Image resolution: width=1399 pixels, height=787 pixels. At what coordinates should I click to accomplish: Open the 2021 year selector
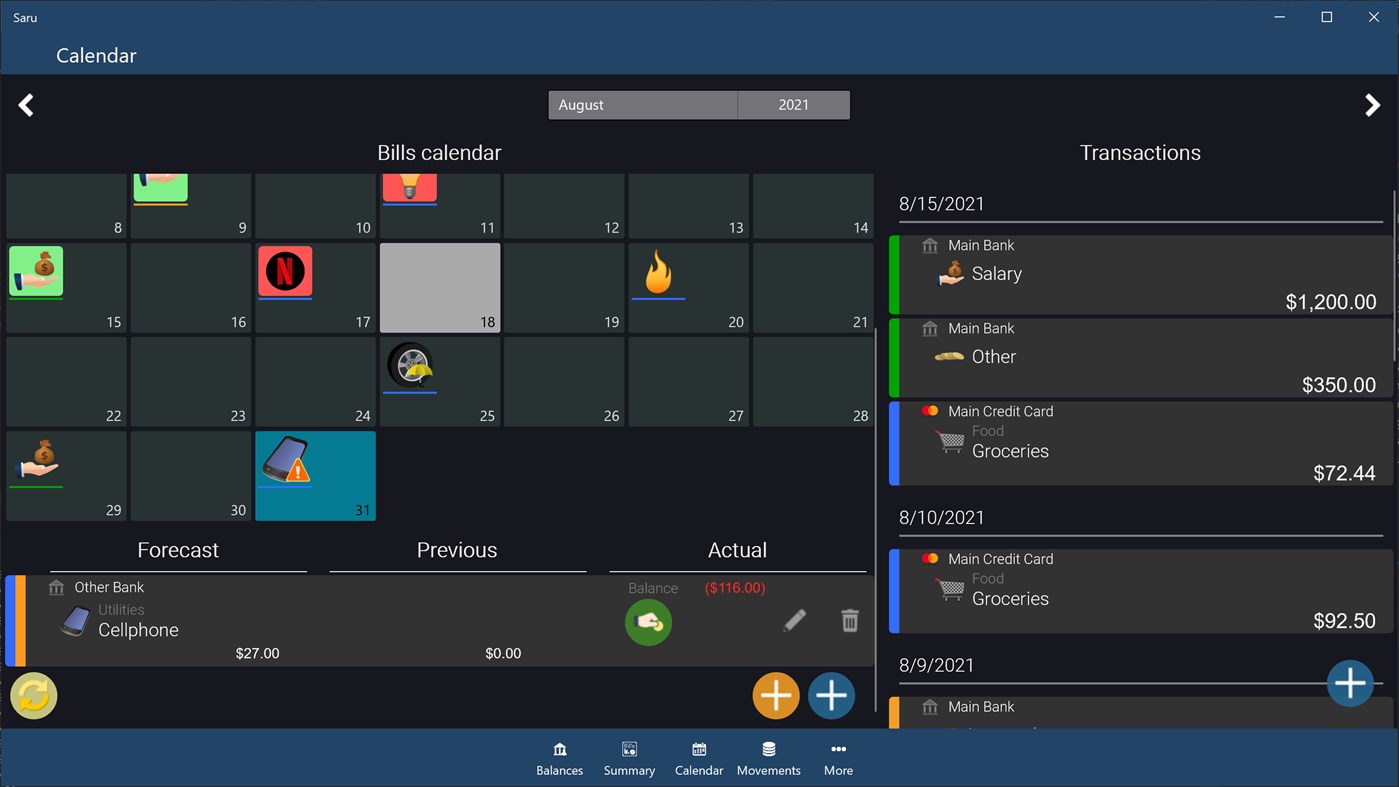pos(793,104)
